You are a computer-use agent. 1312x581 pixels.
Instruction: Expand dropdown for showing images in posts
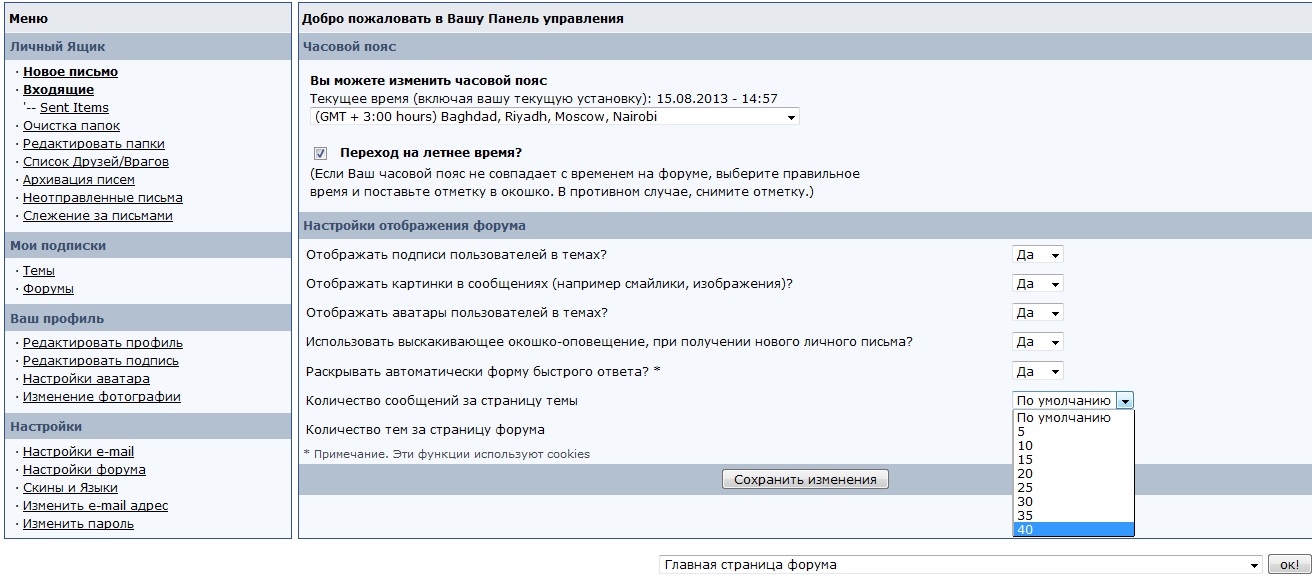click(x=1037, y=284)
